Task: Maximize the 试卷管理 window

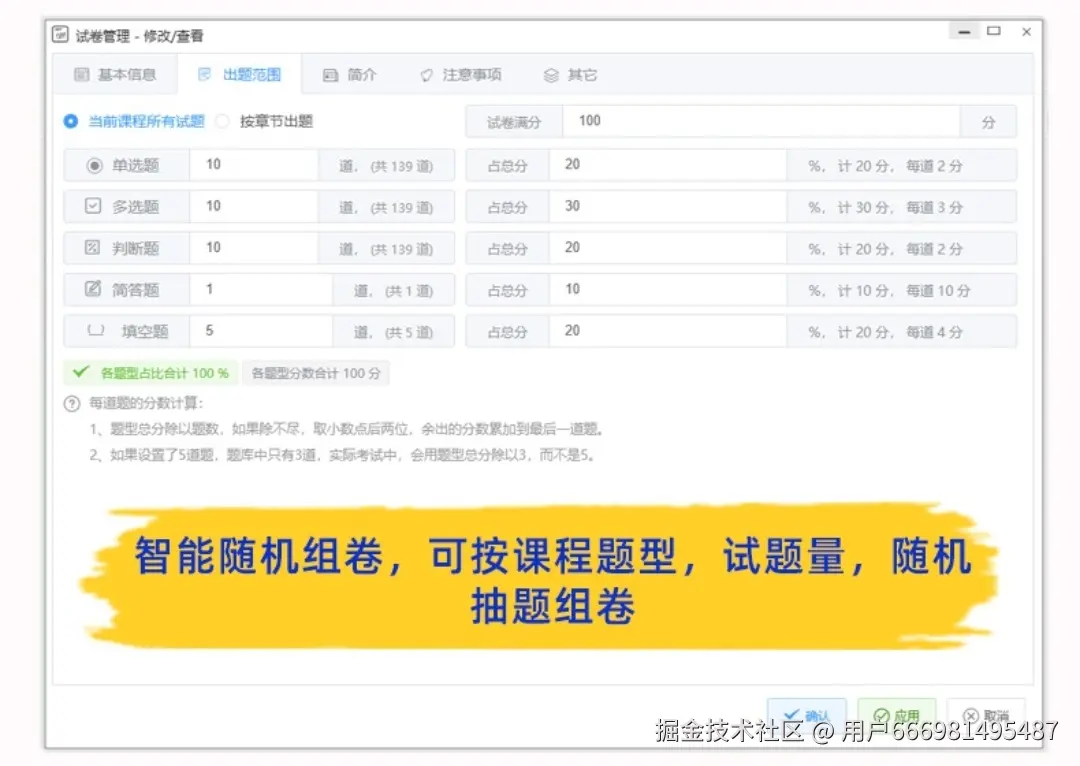Action: coord(993,31)
